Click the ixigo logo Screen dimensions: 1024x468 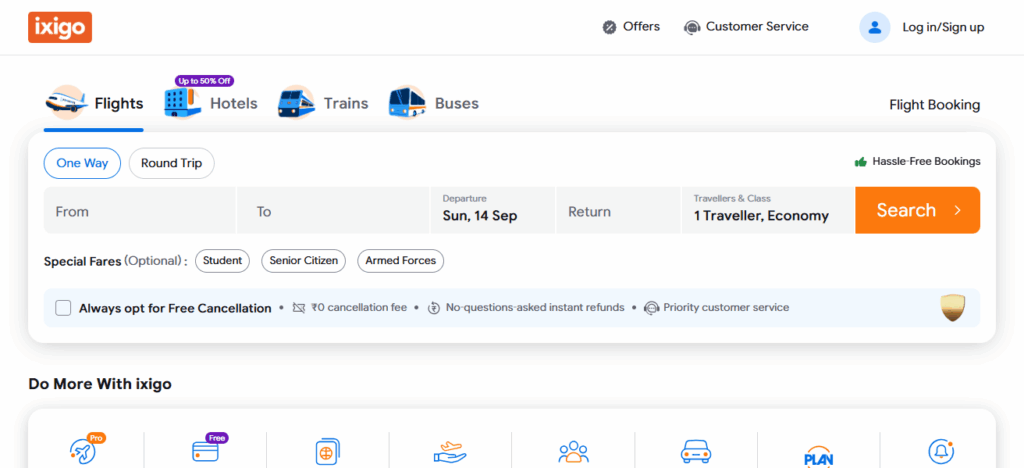pyautogui.click(x=60, y=27)
